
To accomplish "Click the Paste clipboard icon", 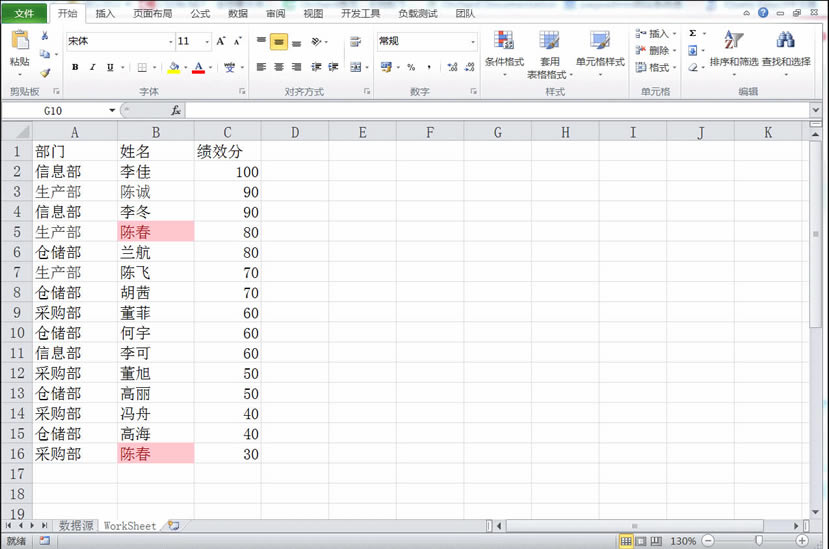I will click(x=20, y=40).
